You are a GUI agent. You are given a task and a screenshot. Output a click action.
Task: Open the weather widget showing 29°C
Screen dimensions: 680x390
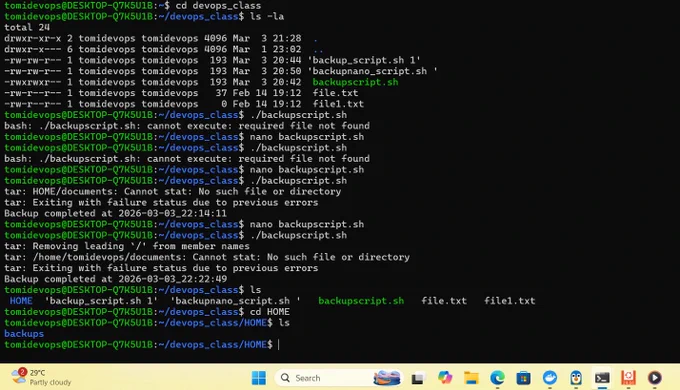[41, 377]
